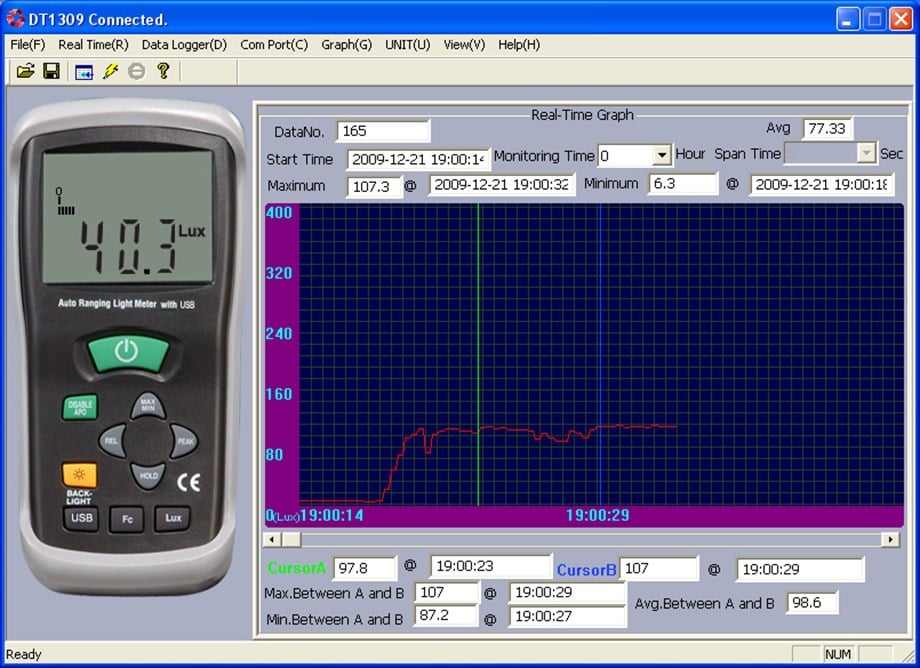Image resolution: width=920 pixels, height=668 pixels.
Task: Click the yellow question mark help icon
Action: click(163, 71)
